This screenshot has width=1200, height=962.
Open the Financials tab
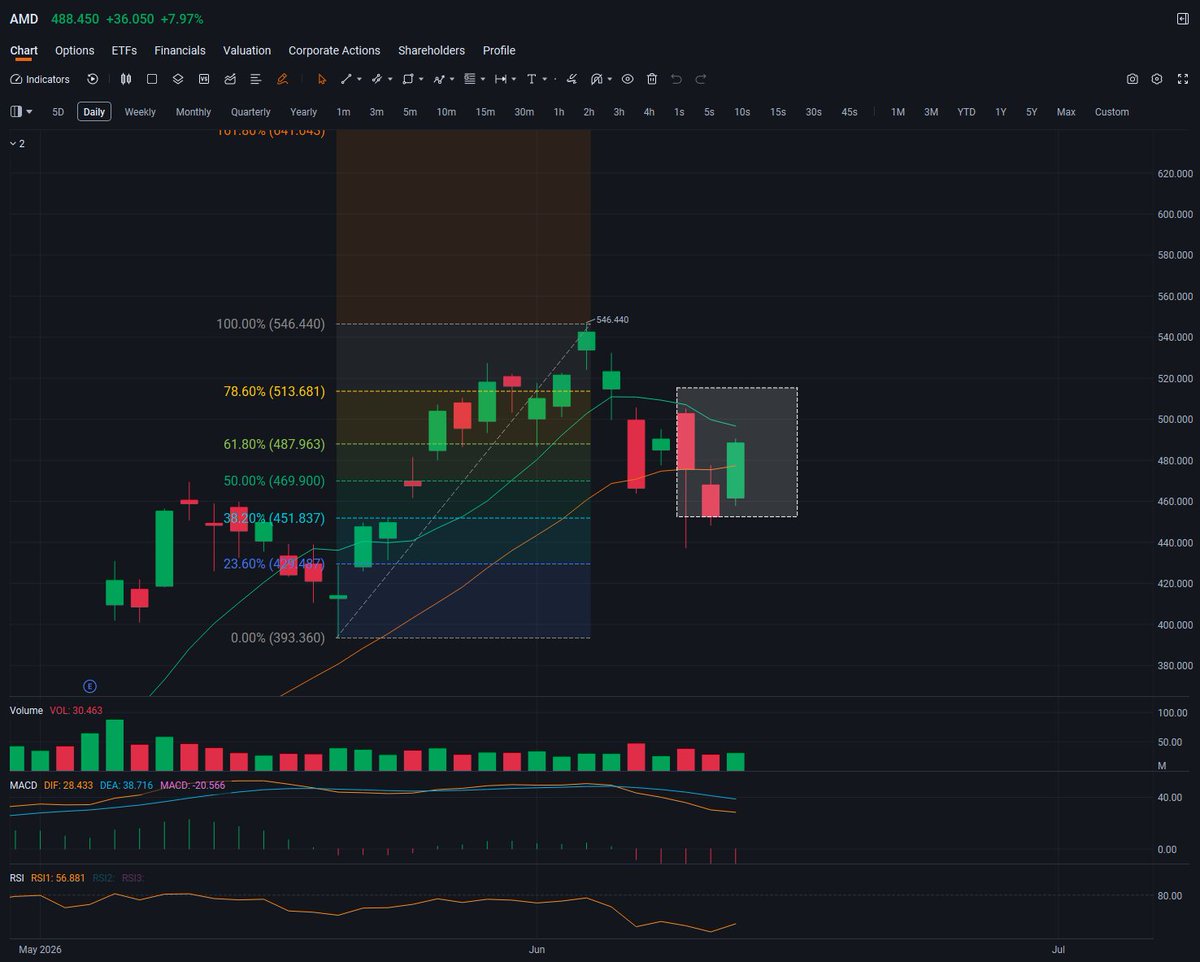coord(180,50)
